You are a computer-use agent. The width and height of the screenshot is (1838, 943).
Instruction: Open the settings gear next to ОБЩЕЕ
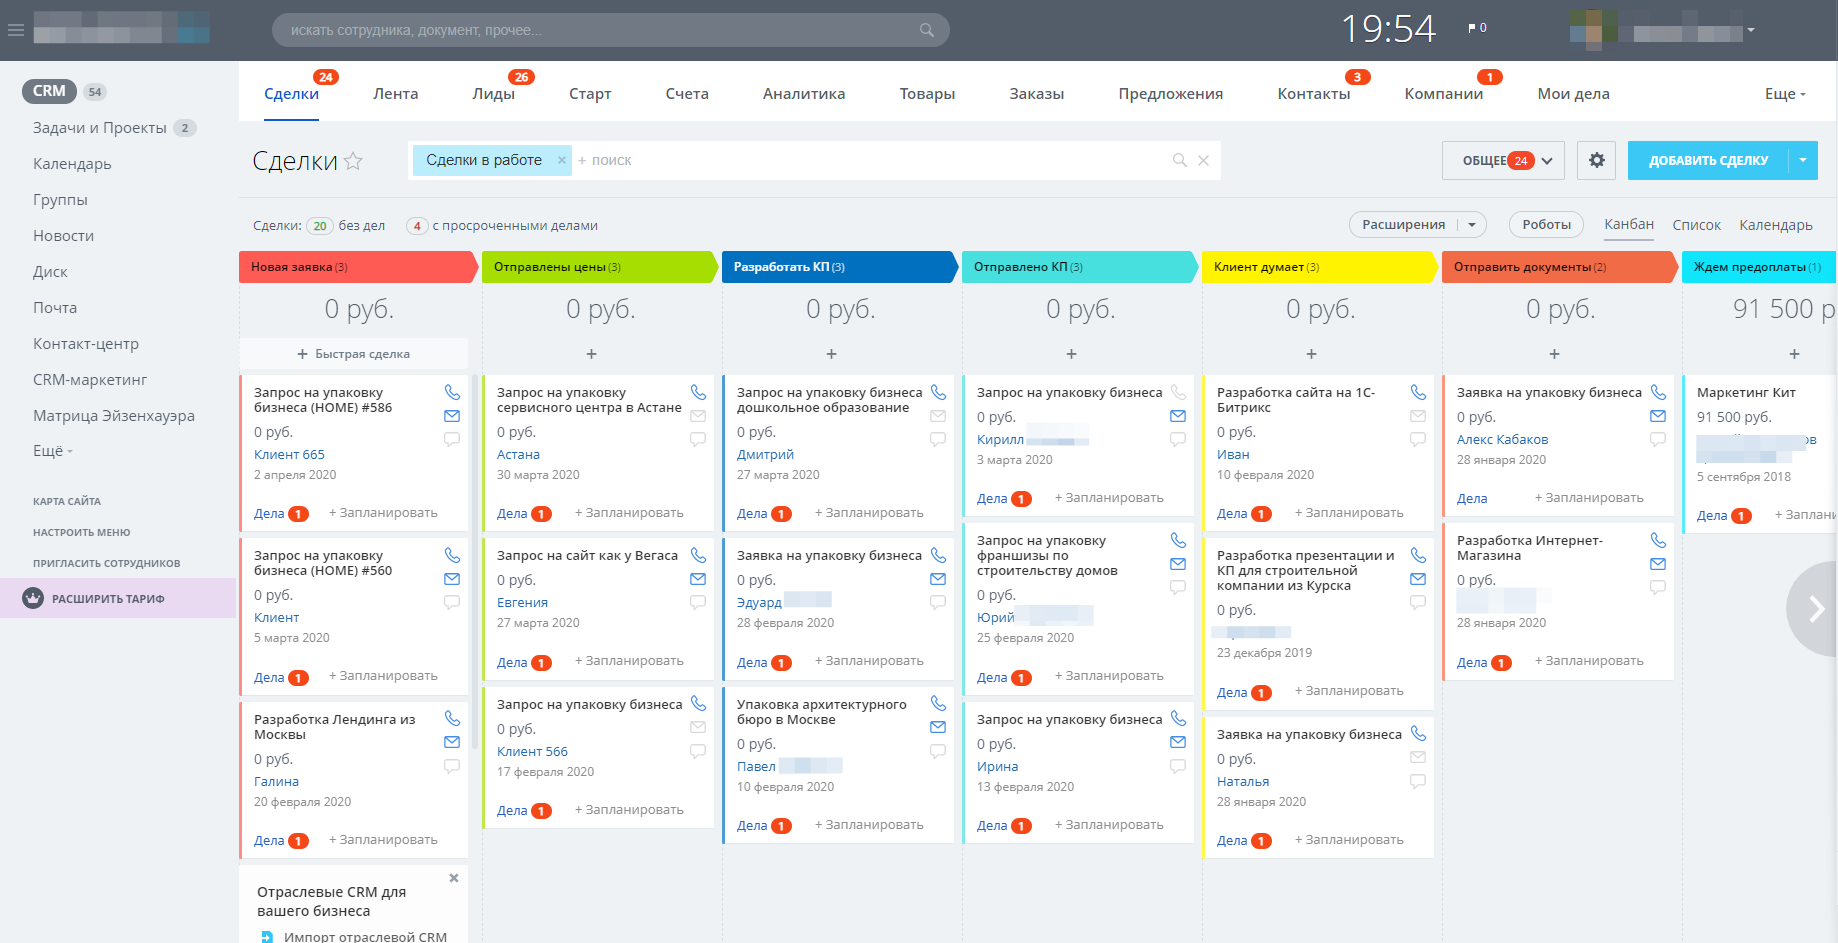tap(1596, 160)
